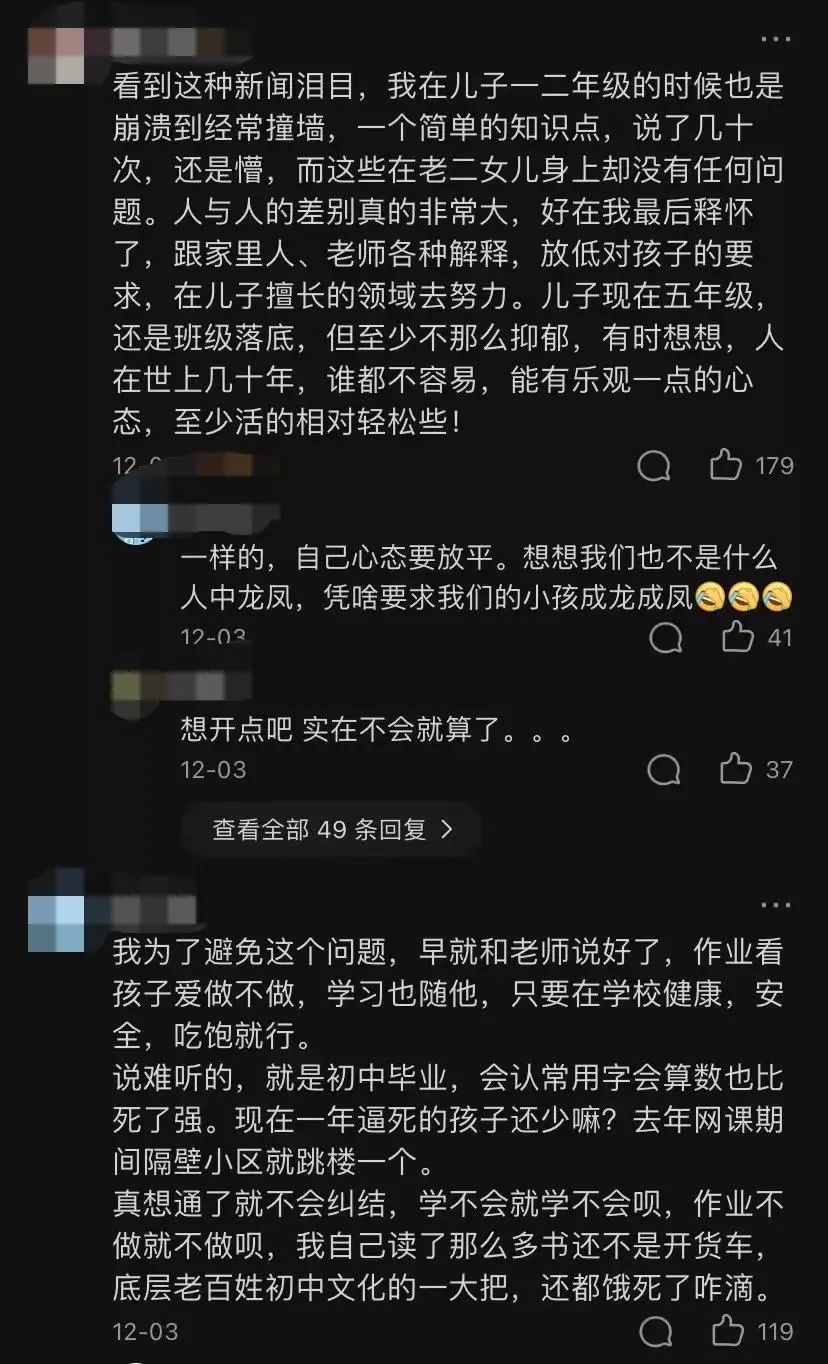This screenshot has height=1364, width=828.
Task: Open reply bubble on the 41-likes reply
Action: (x=666, y=638)
